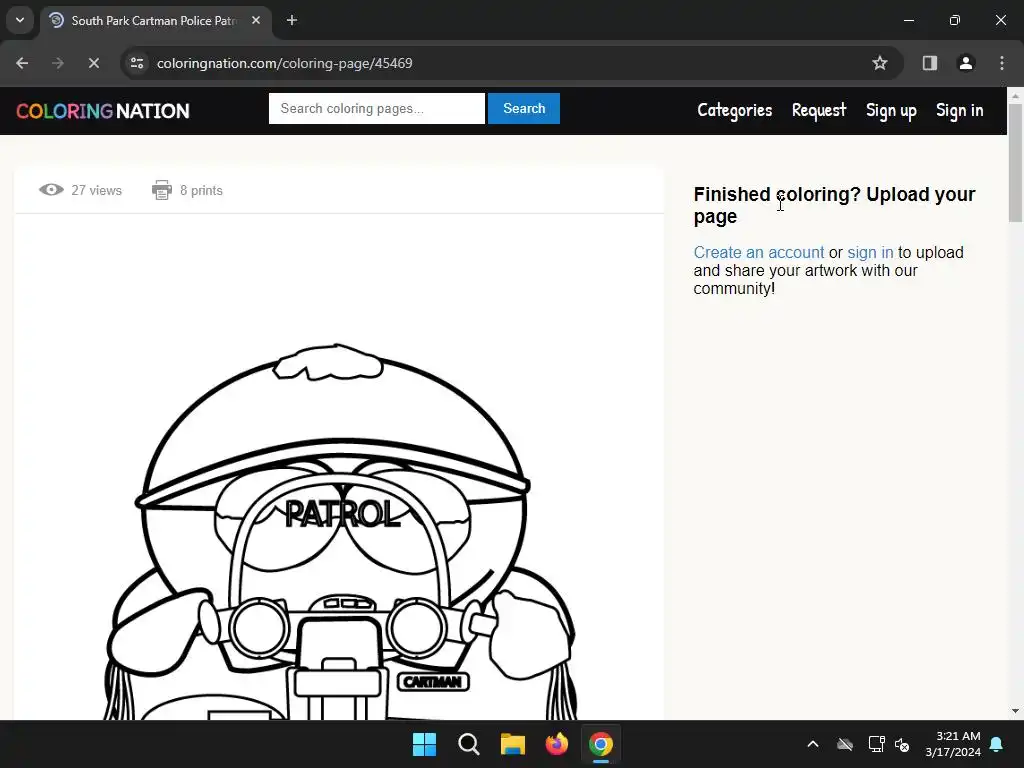Open the Chrome side panel icon
Image resolution: width=1024 pixels, height=768 pixels.
[x=929, y=63]
